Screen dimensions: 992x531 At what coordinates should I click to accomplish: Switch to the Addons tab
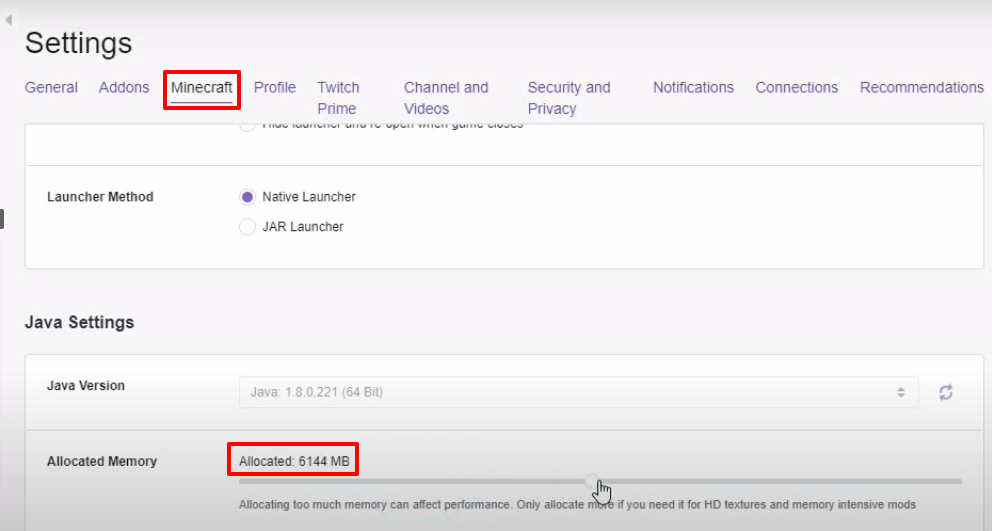tap(124, 87)
